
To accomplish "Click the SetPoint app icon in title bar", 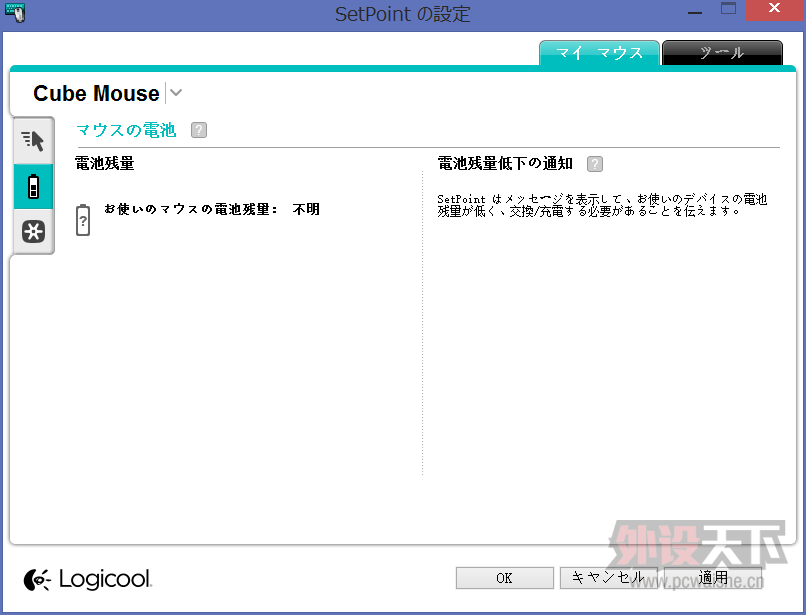I will coord(15,12).
